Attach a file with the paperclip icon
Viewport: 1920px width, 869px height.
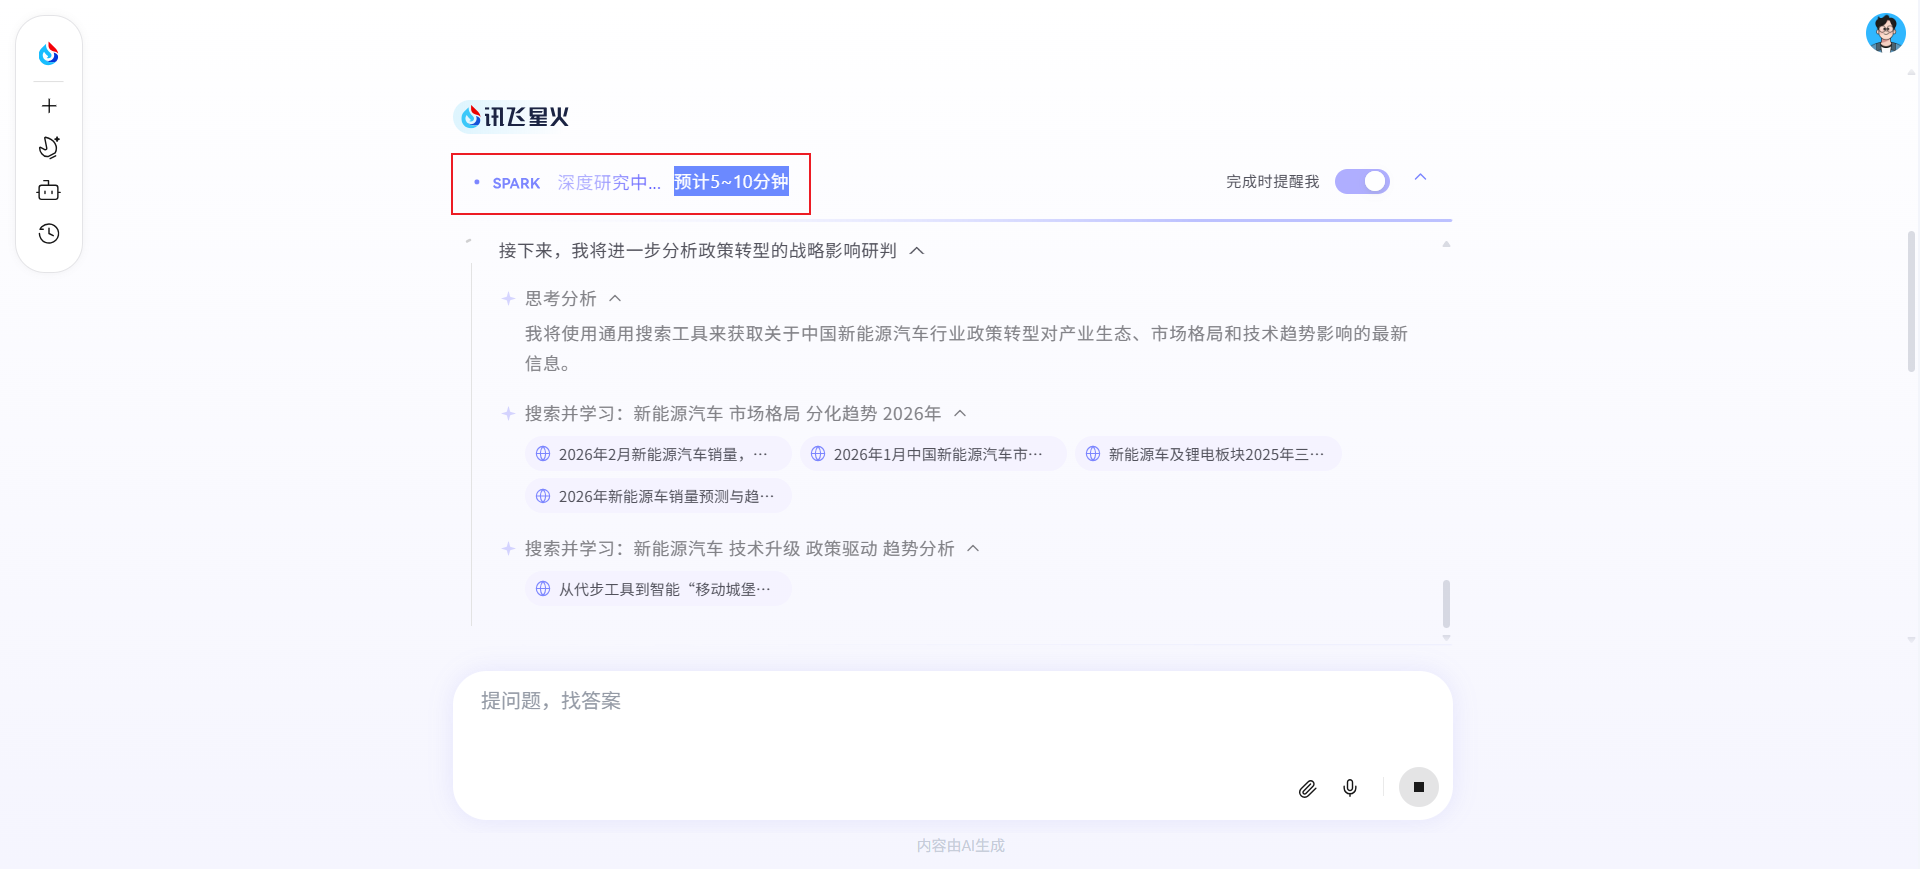1307,788
